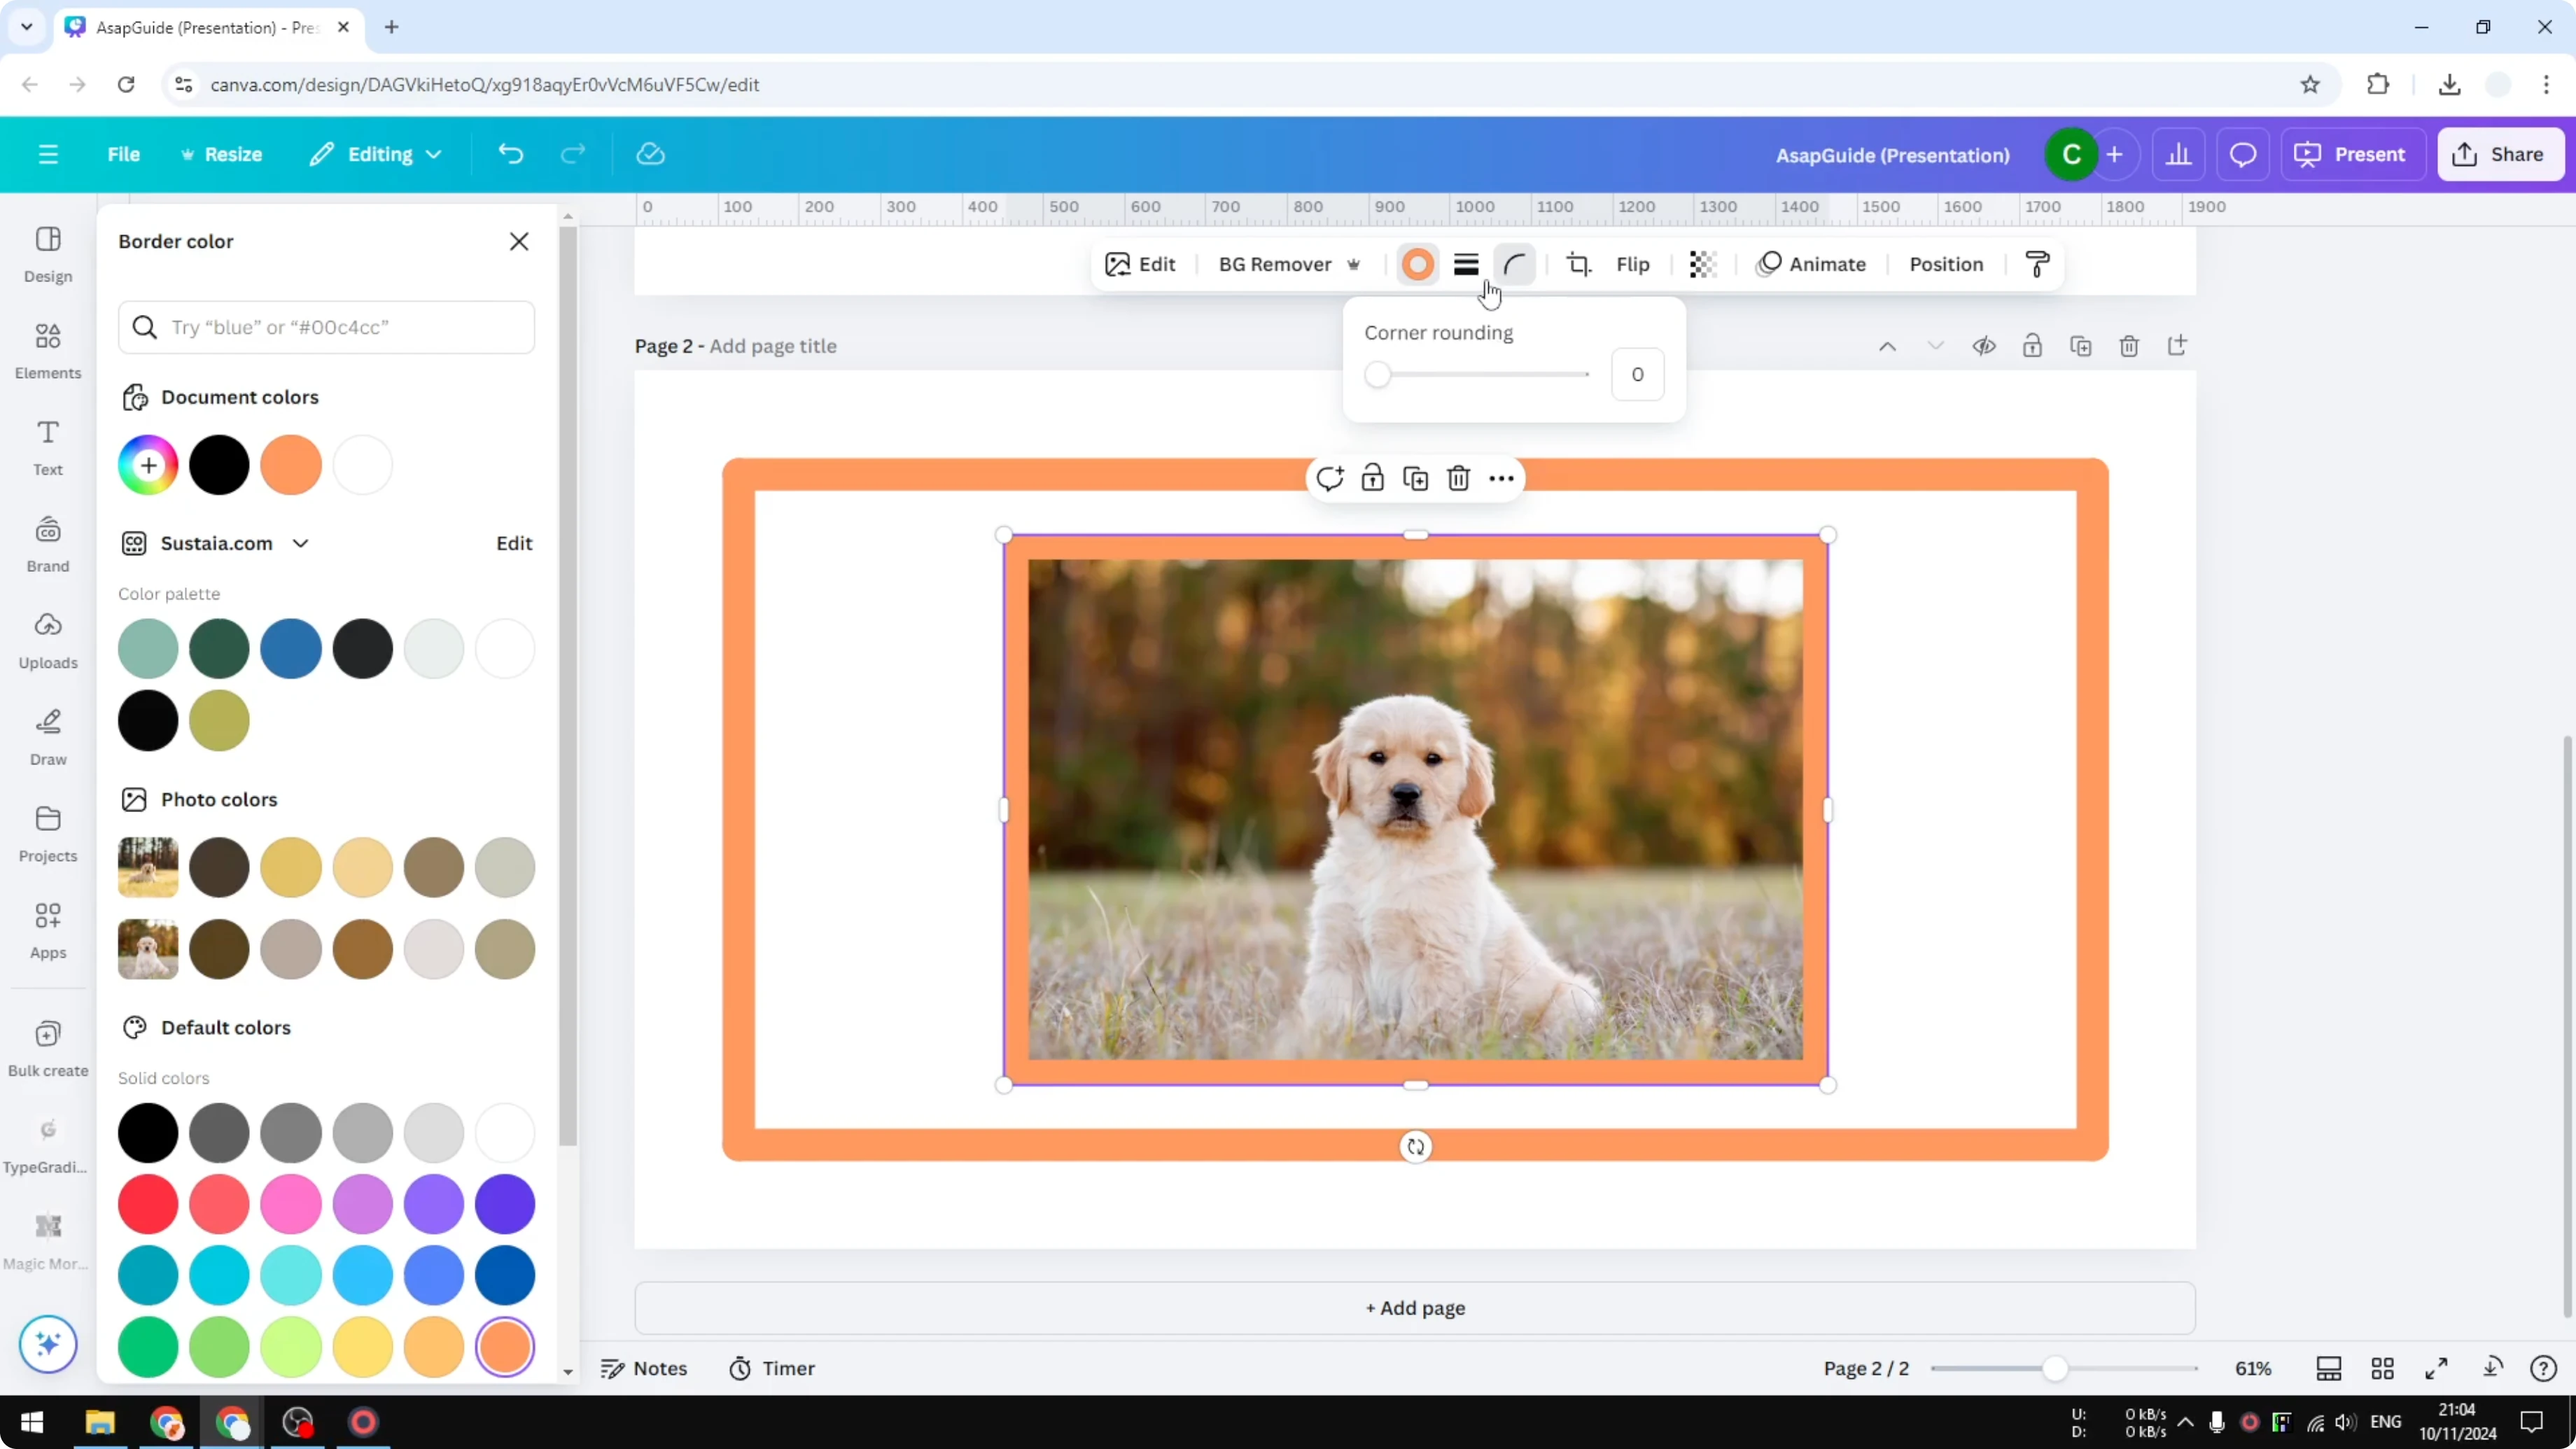Switch to the Notes tab
The height and width of the screenshot is (1449, 2576).
point(644,1368)
